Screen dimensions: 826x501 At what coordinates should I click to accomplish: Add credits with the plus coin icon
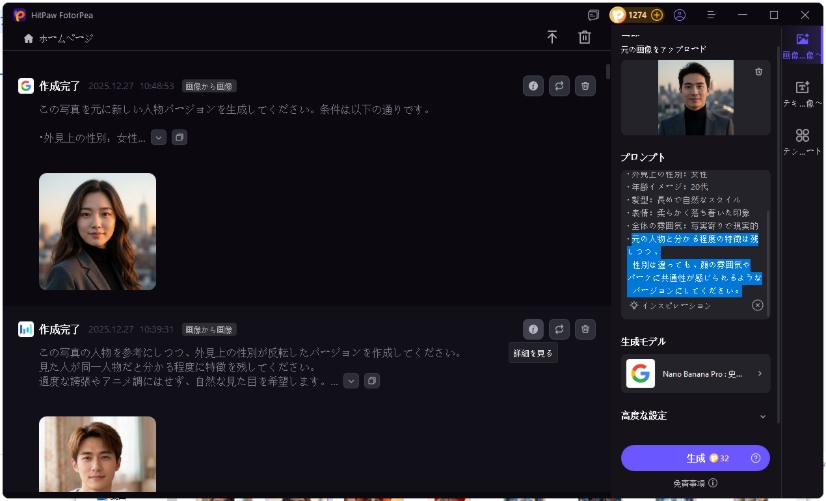[656, 15]
